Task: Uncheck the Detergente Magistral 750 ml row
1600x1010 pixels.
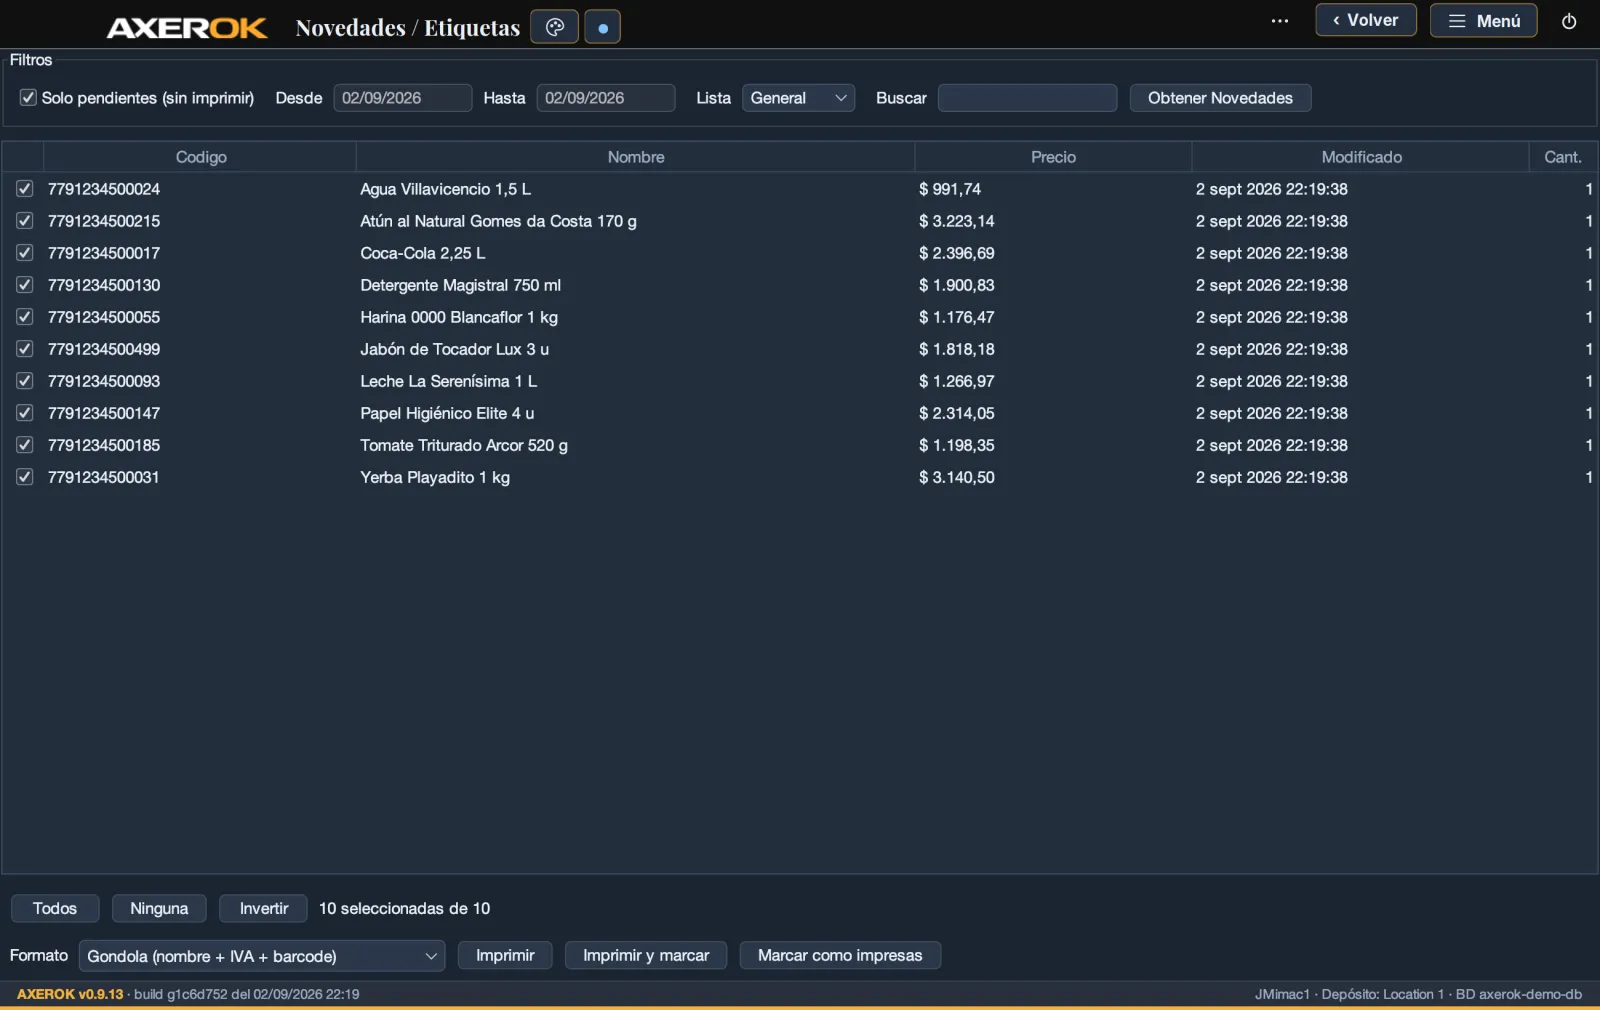Action: (x=25, y=285)
